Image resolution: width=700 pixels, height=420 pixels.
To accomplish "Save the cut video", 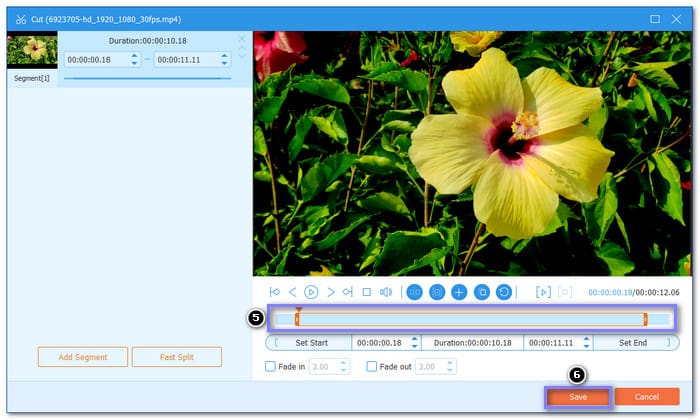I will (577, 397).
